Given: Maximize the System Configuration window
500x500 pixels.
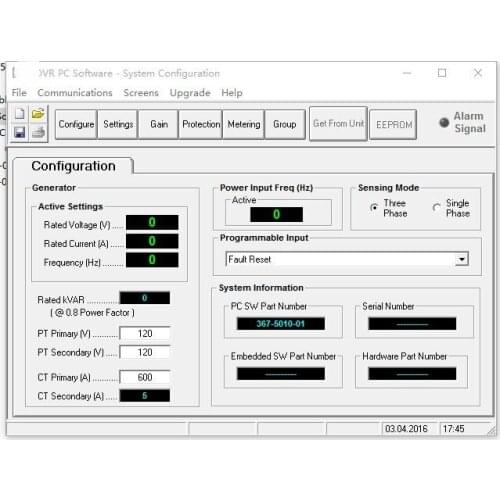Looking at the screenshot, I should tap(442, 73).
